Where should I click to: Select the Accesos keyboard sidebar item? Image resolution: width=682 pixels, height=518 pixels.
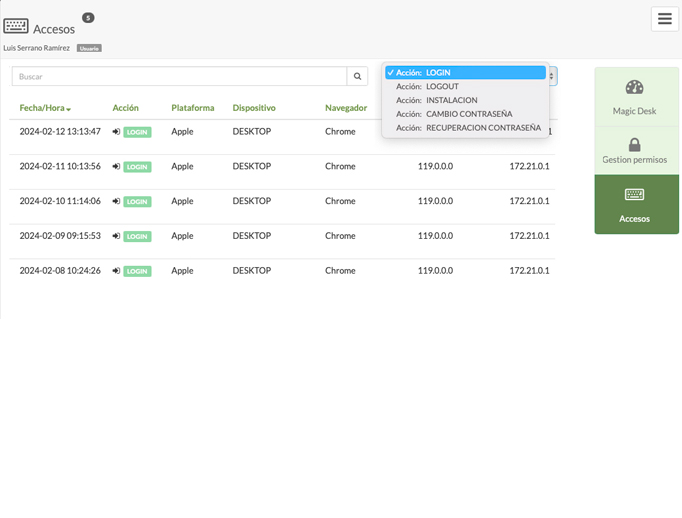coord(636,204)
